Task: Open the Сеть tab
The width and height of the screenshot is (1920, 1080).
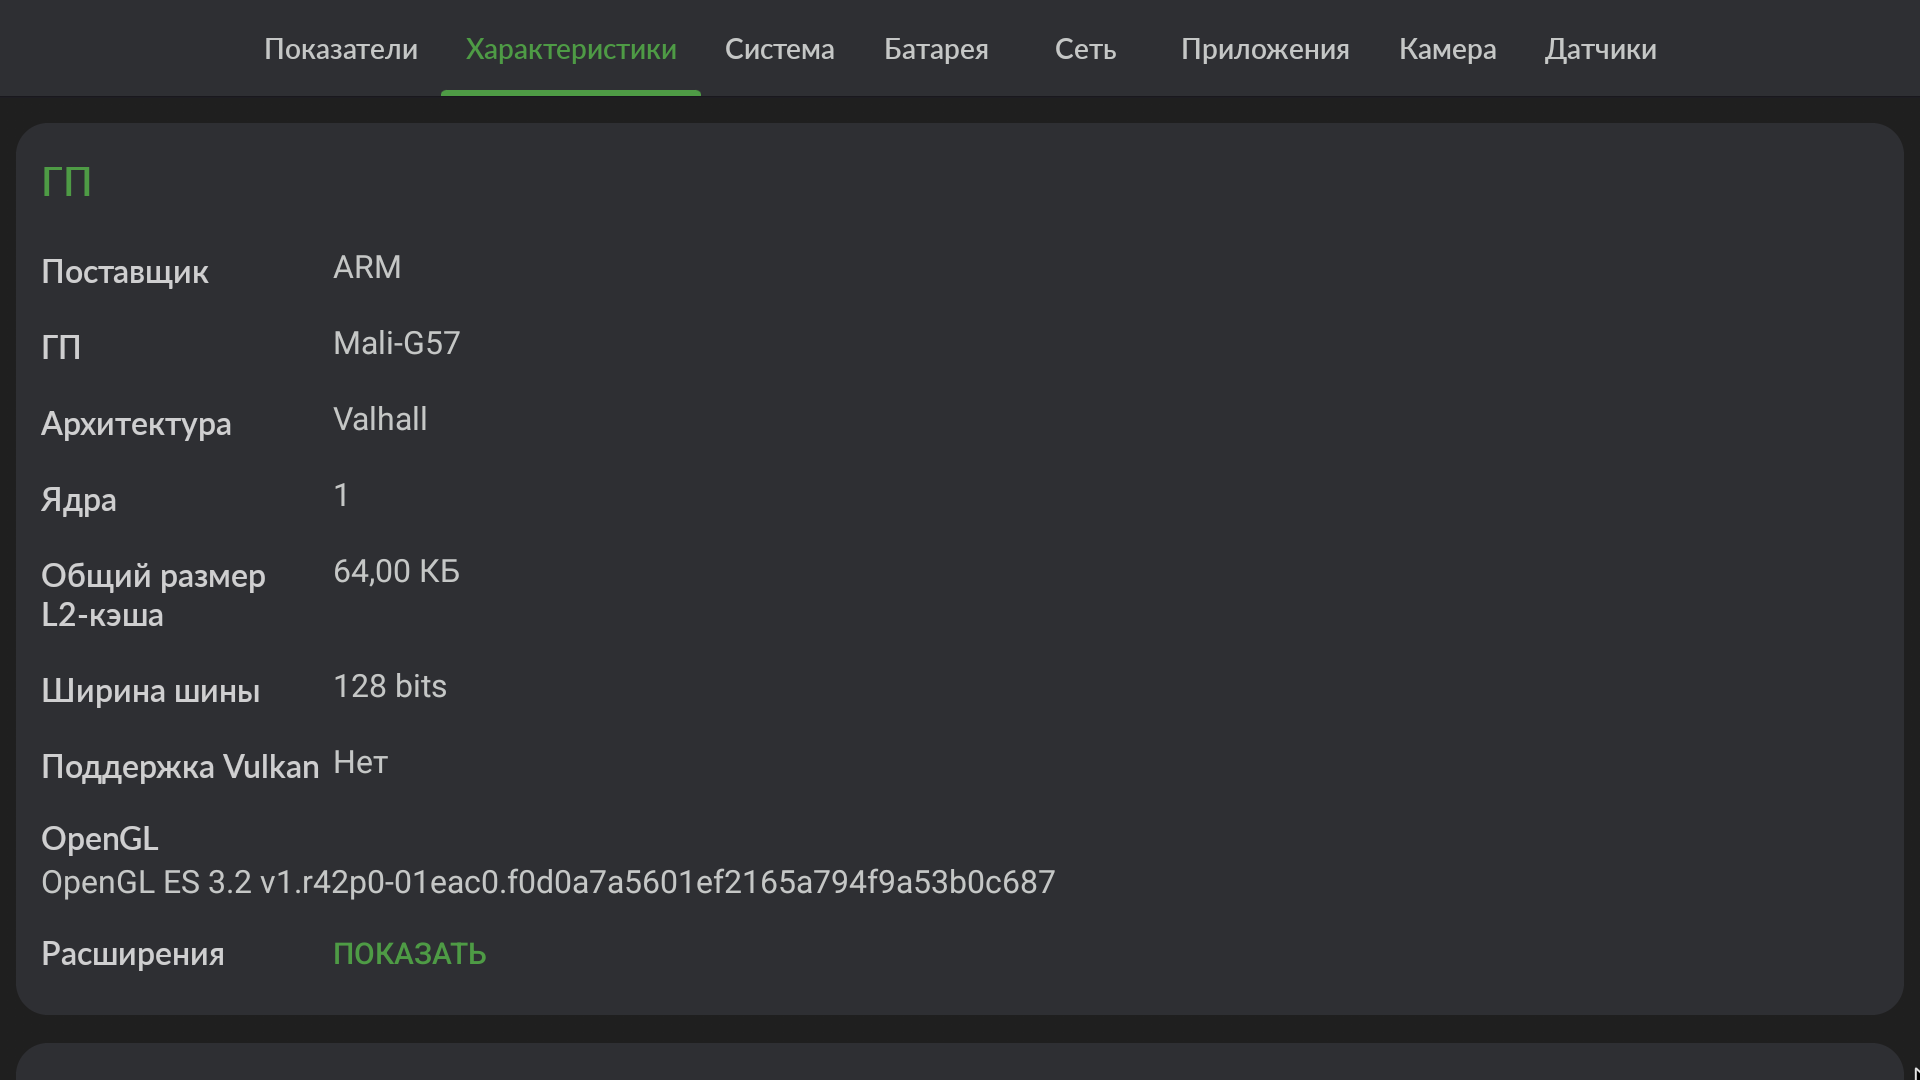Action: click(1085, 49)
